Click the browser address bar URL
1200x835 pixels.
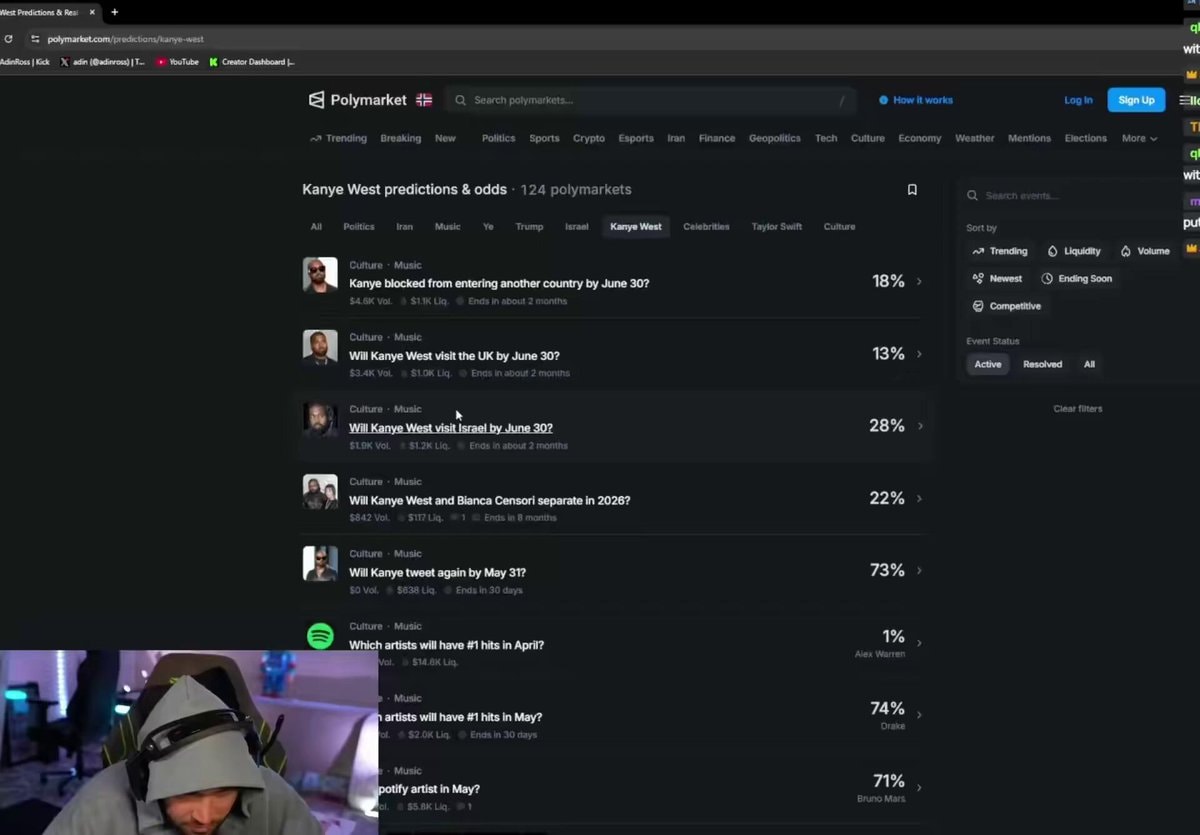pos(125,39)
